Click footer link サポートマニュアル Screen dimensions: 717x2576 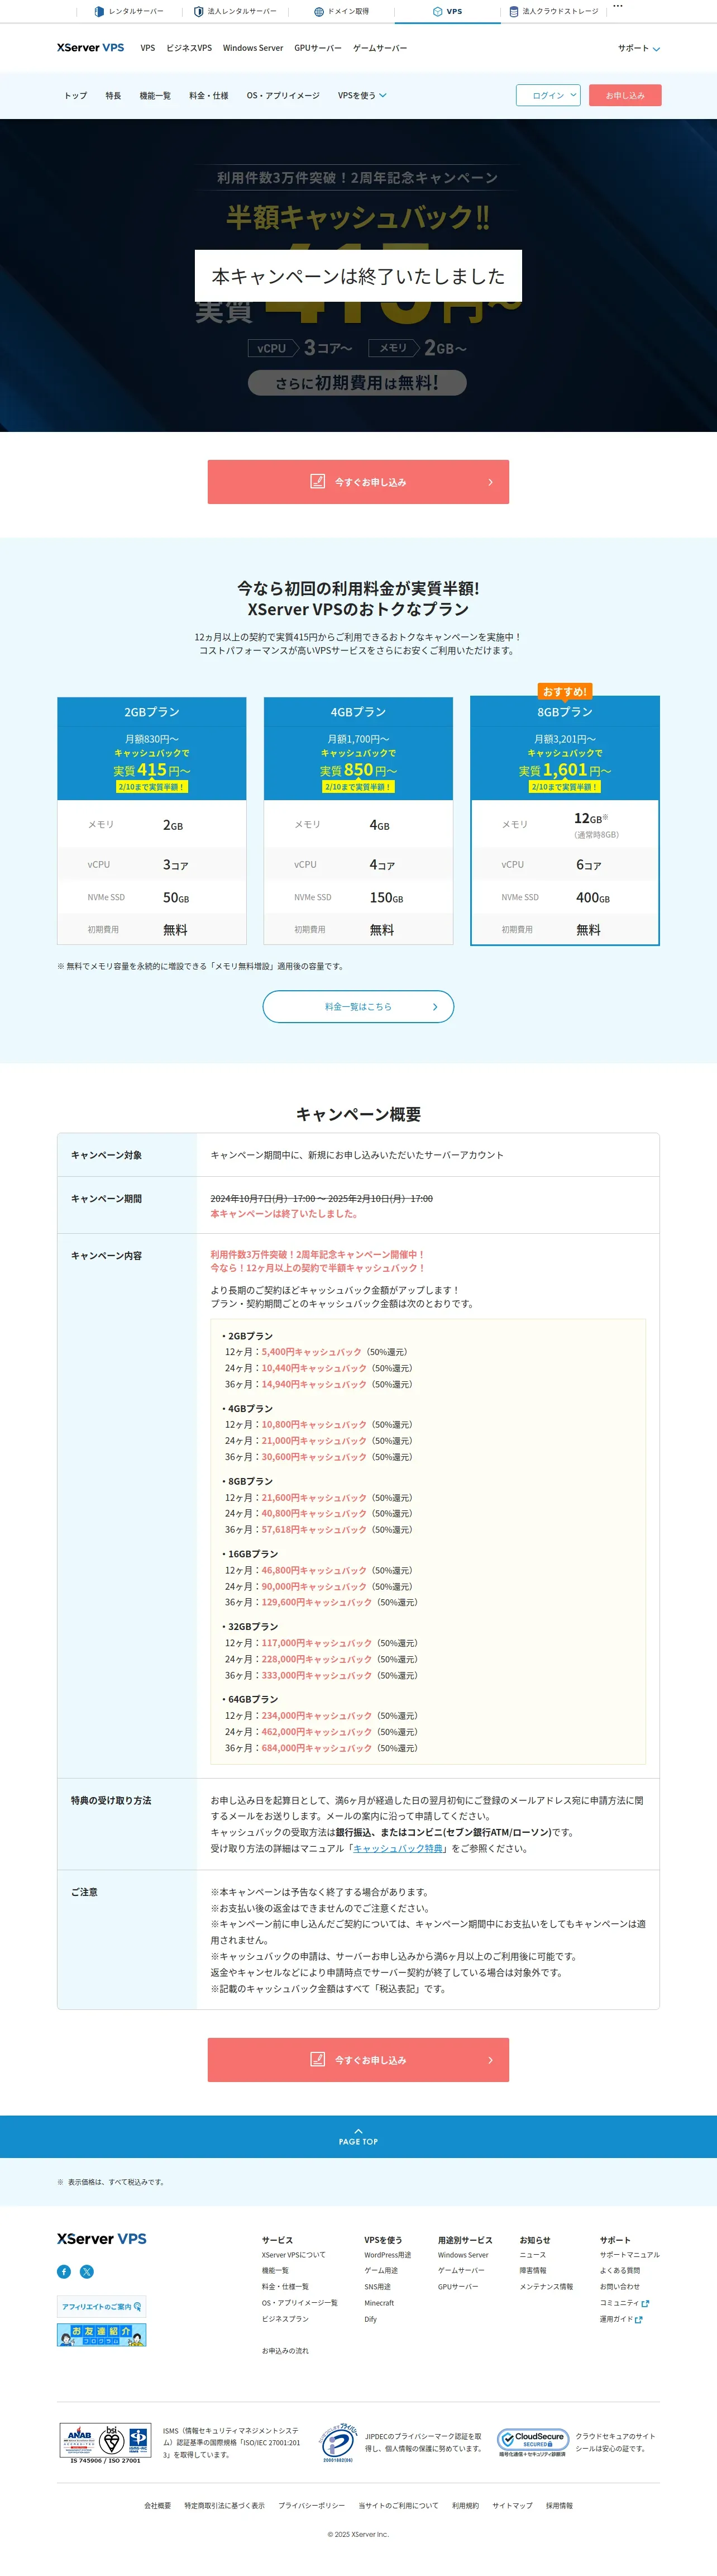630,2255
